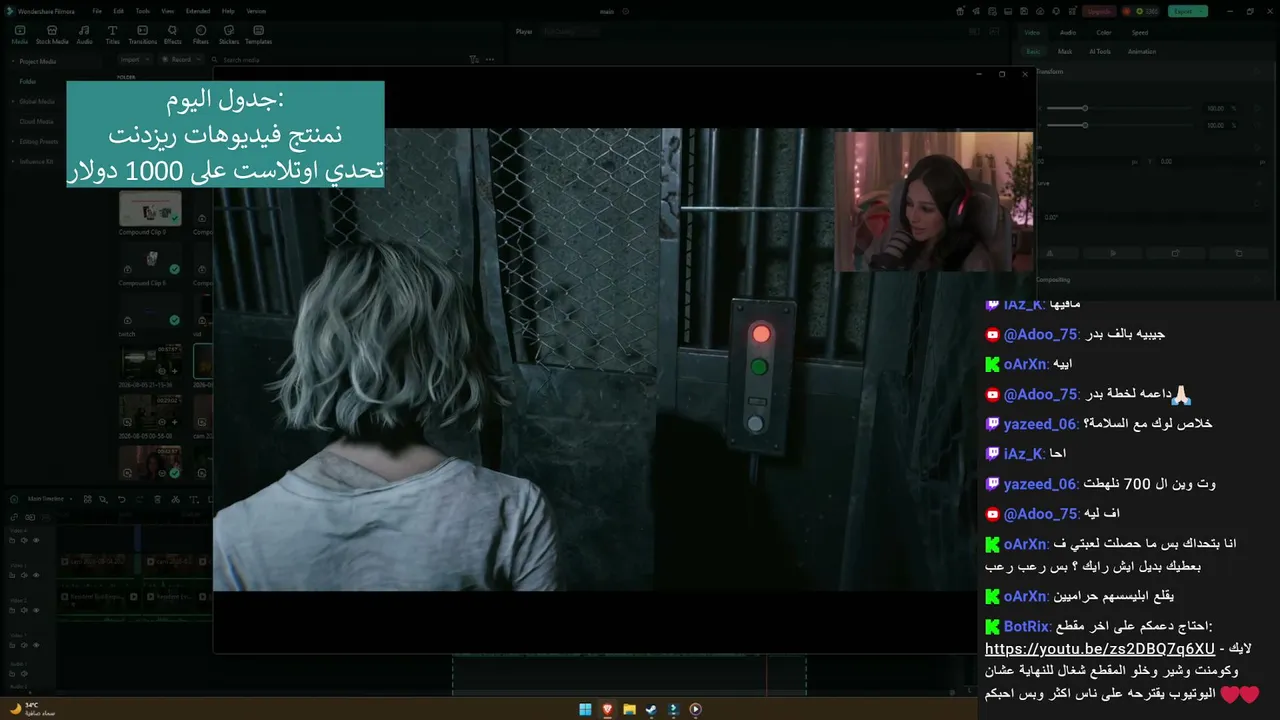The height and width of the screenshot is (720, 1280).
Task: Expand the Project Media tree
Action: click(x=14, y=61)
